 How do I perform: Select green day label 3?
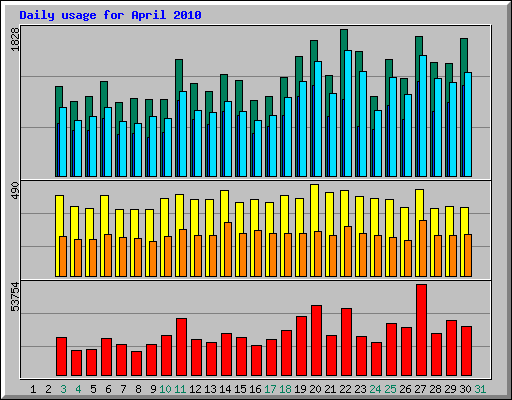63,389
